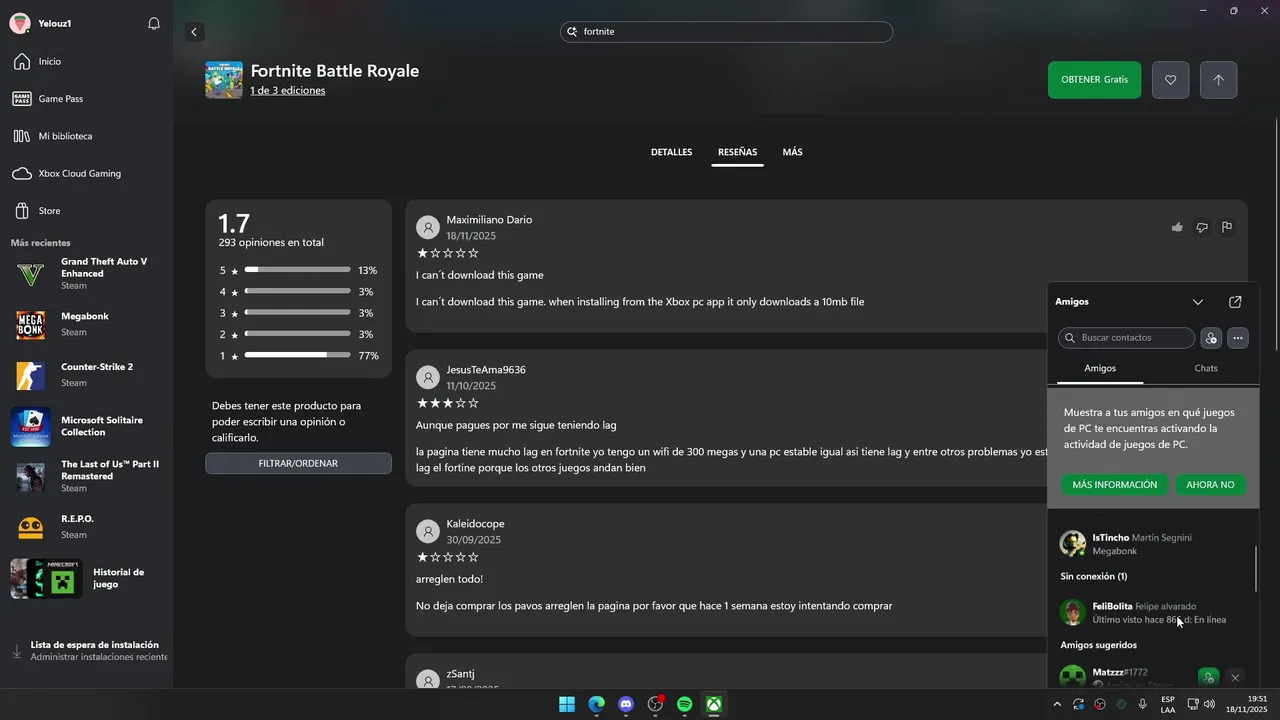Open the Windows Start menu

(567, 704)
